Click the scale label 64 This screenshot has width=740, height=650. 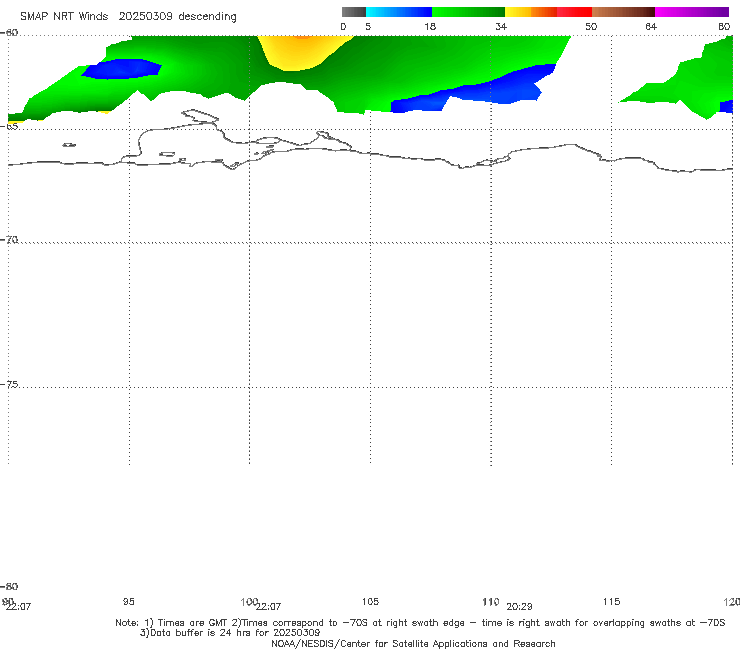pos(651,26)
